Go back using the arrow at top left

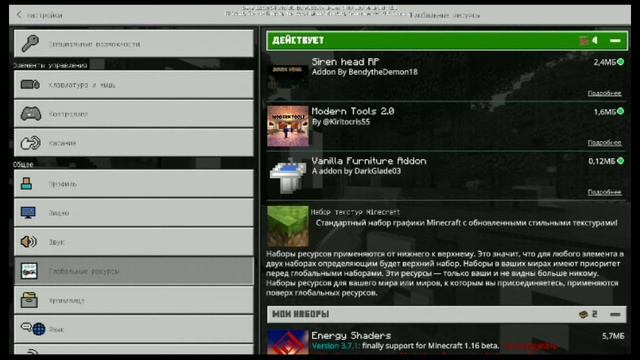coord(19,15)
